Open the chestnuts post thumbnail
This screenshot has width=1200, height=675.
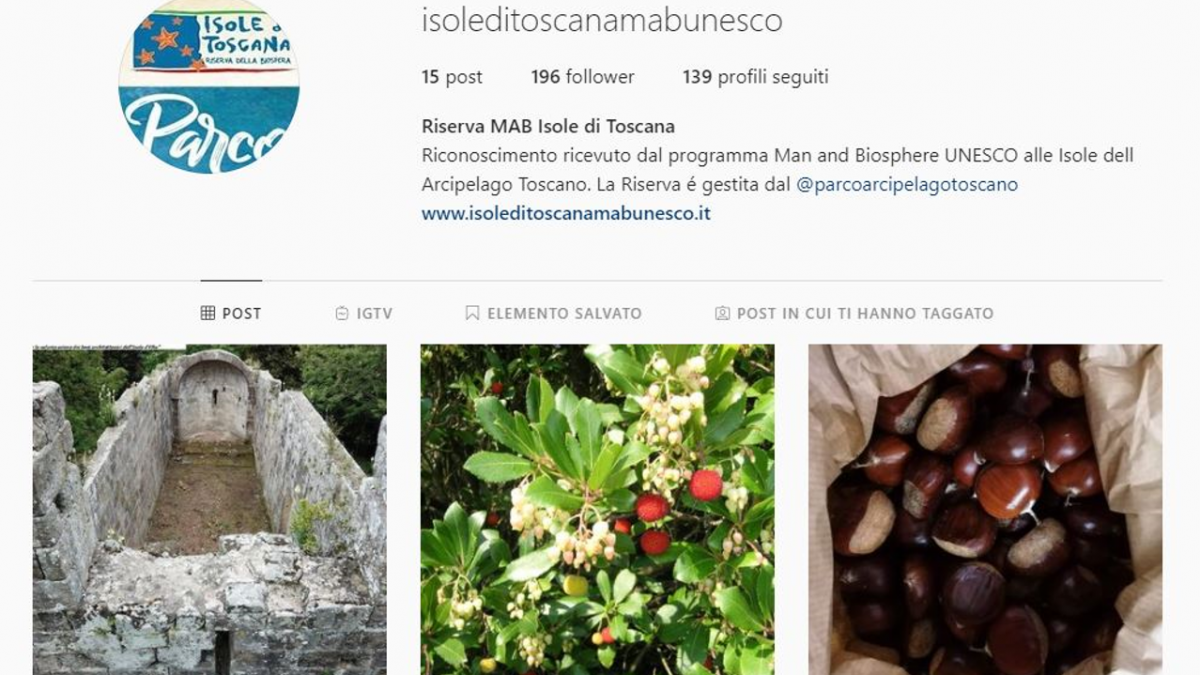tap(985, 510)
